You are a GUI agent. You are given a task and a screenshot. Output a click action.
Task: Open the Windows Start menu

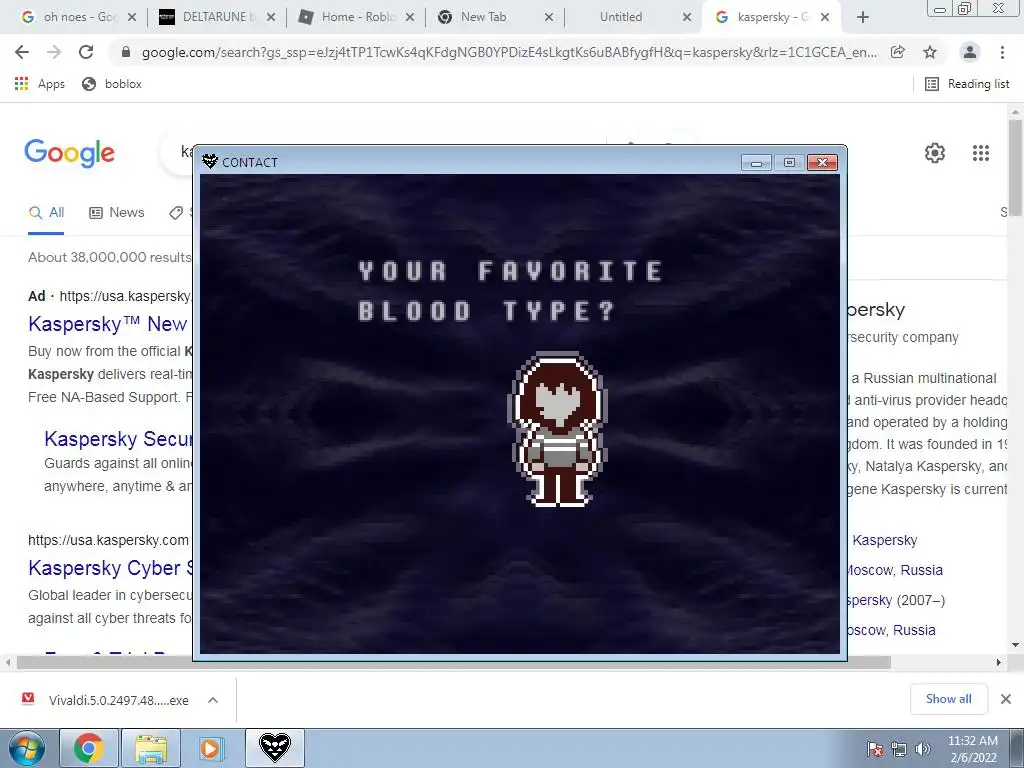26,748
